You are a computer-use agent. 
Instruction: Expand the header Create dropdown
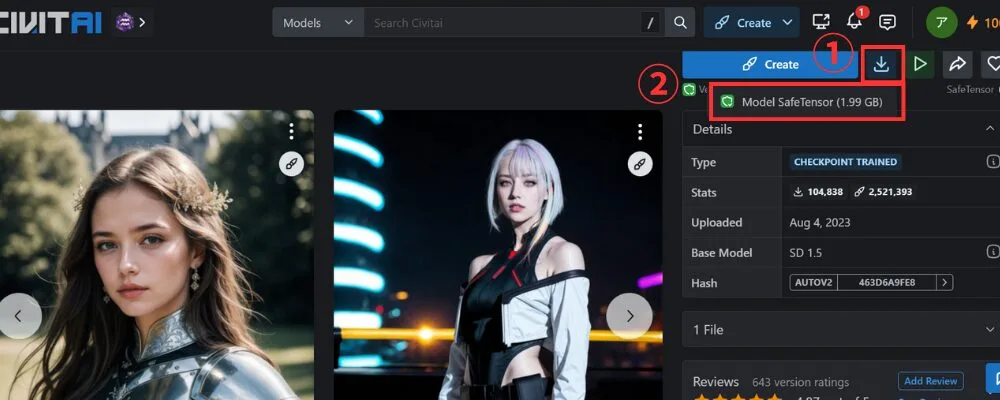[789, 22]
